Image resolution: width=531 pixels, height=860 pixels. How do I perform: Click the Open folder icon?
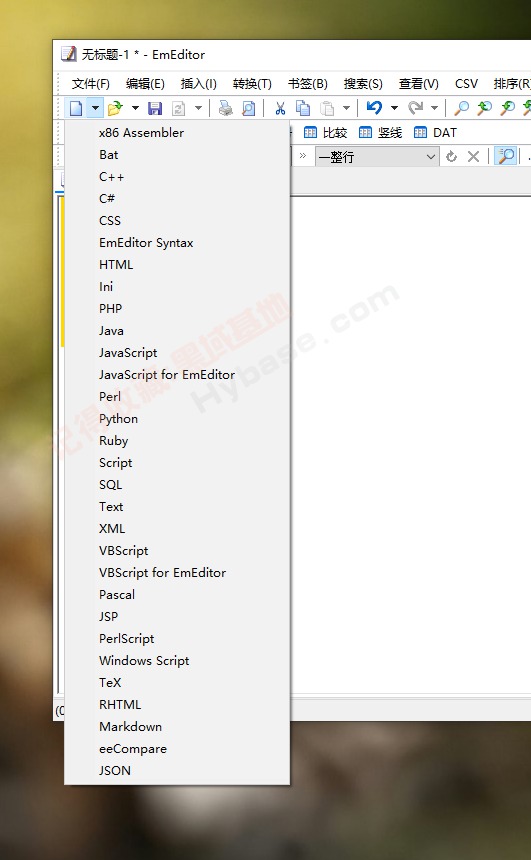coord(115,108)
